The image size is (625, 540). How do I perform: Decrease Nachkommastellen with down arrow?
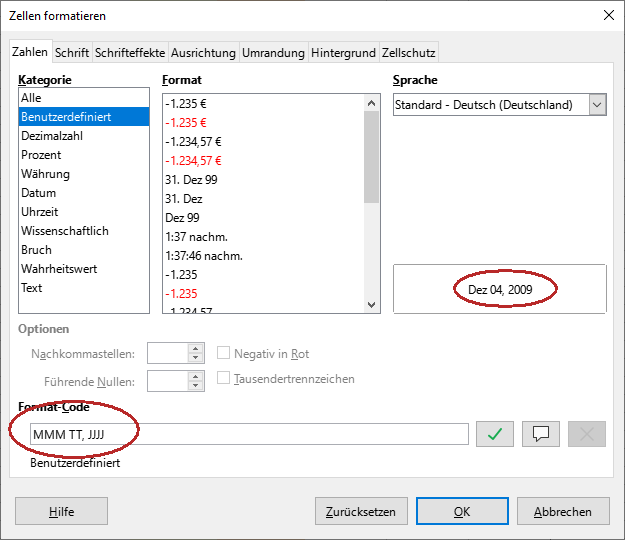click(x=195, y=357)
